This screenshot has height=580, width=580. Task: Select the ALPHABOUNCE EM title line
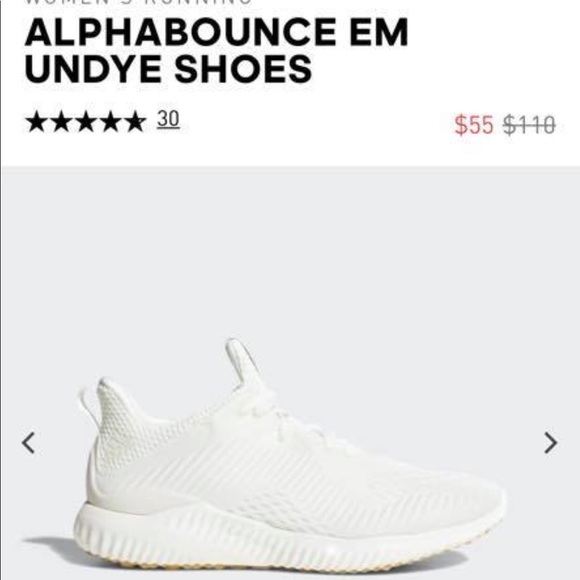pos(216,33)
